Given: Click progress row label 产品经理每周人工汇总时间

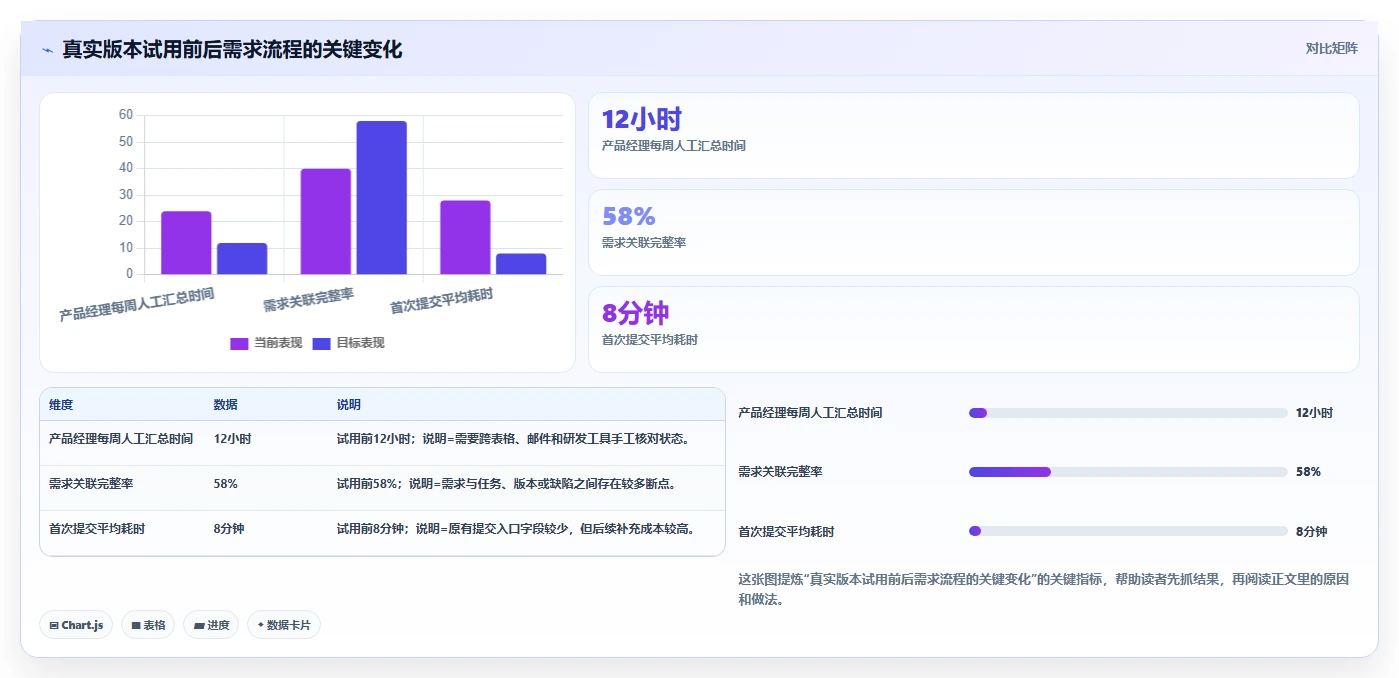Looking at the screenshot, I should [810, 413].
